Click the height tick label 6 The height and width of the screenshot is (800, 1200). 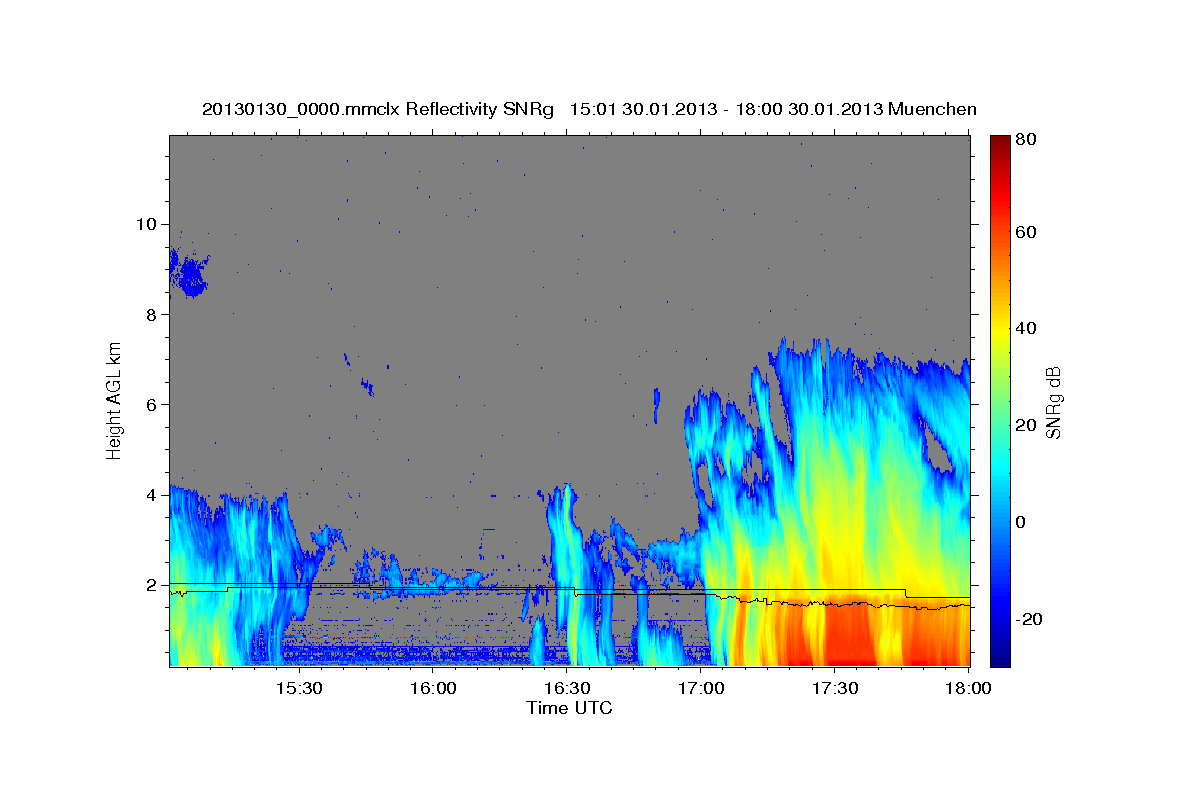(151, 405)
